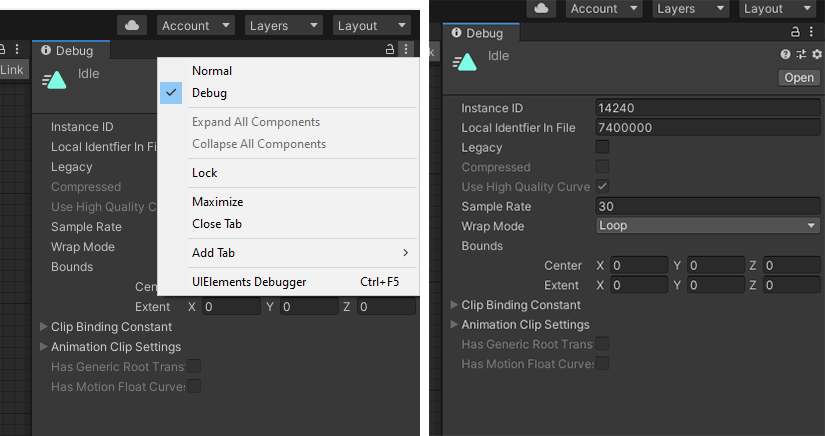Click the Idle animation clip icon on right
The width and height of the screenshot is (825, 436).
coord(464,62)
